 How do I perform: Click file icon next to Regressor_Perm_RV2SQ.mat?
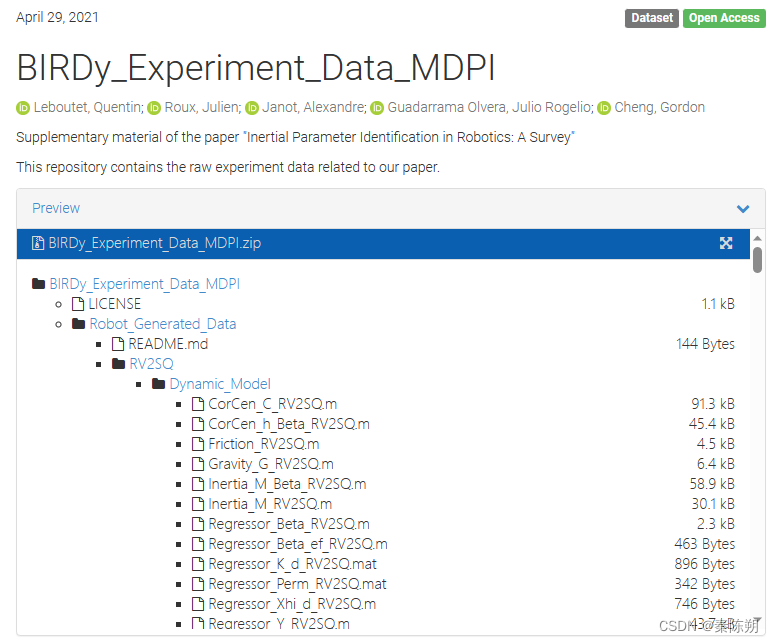[x=198, y=584]
